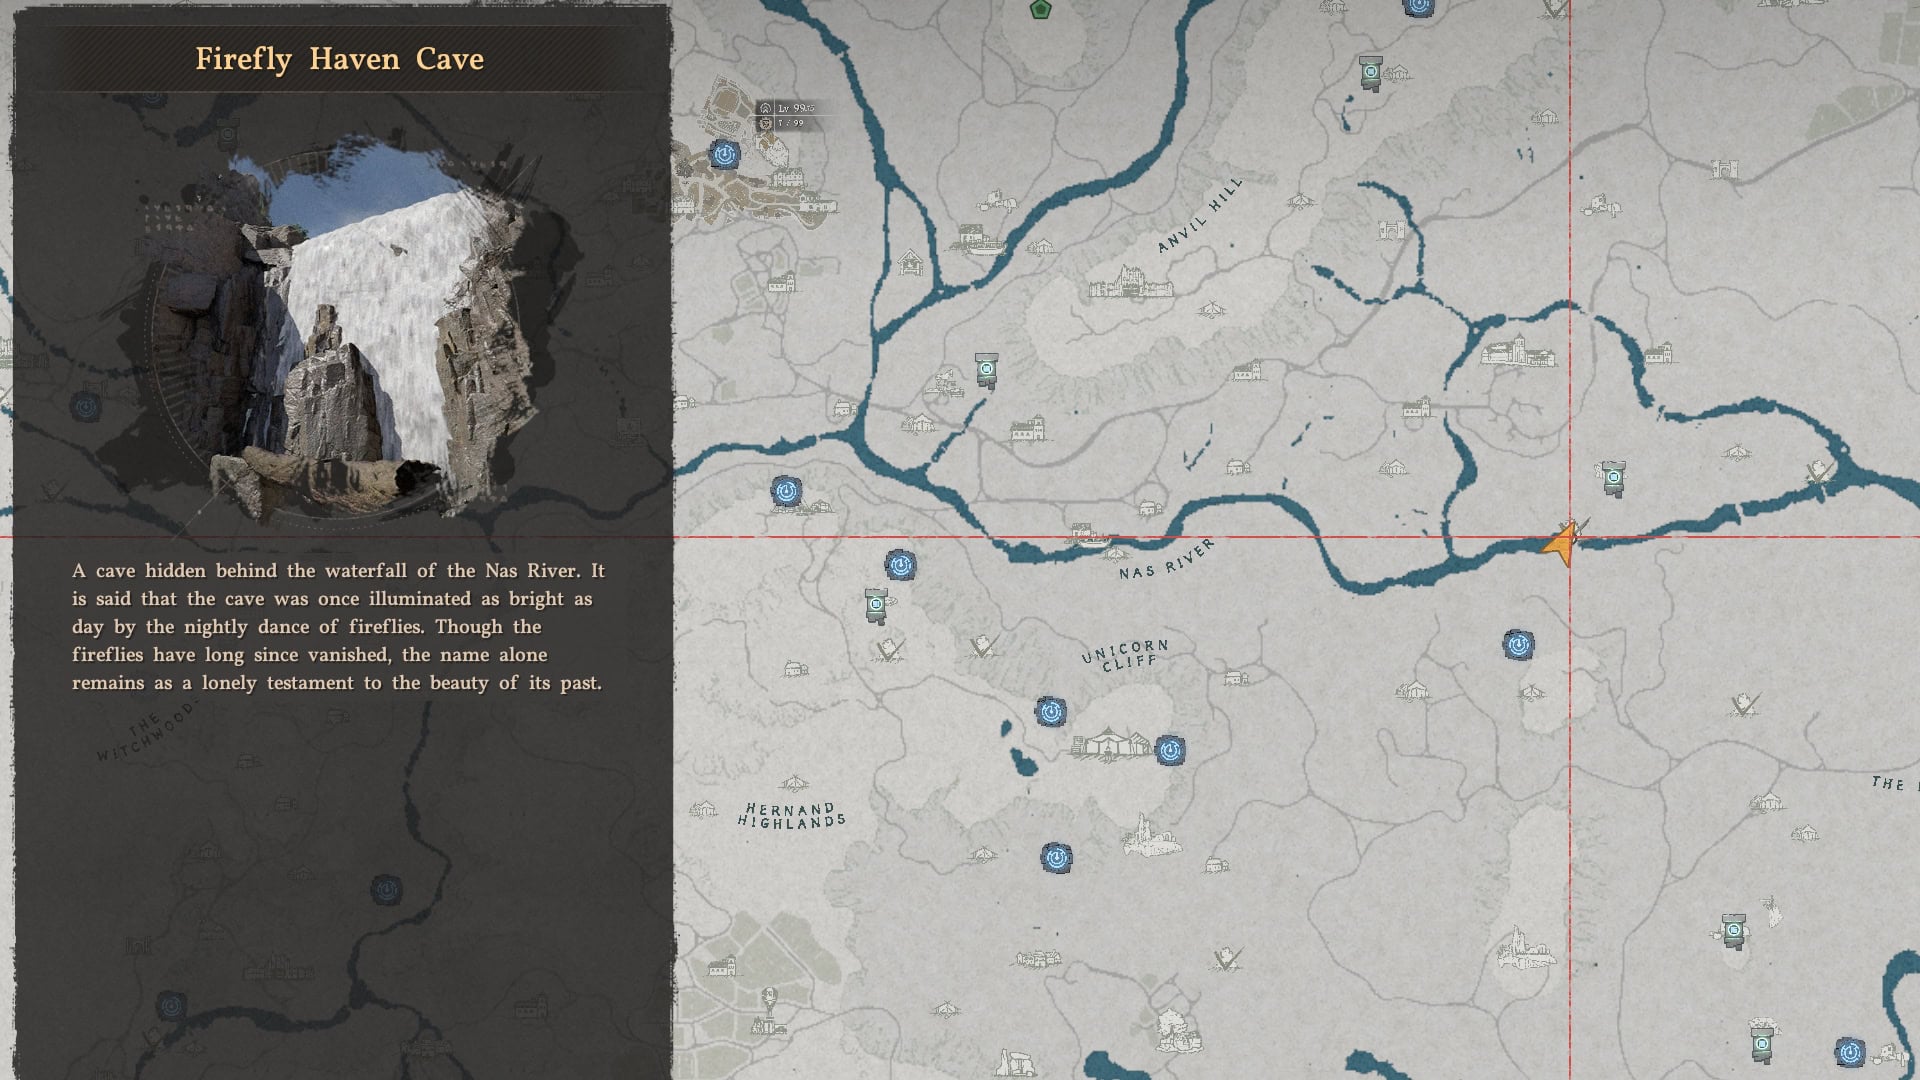
Task: Click blue fast-travel marker south of player arrow
Action: point(1518,644)
